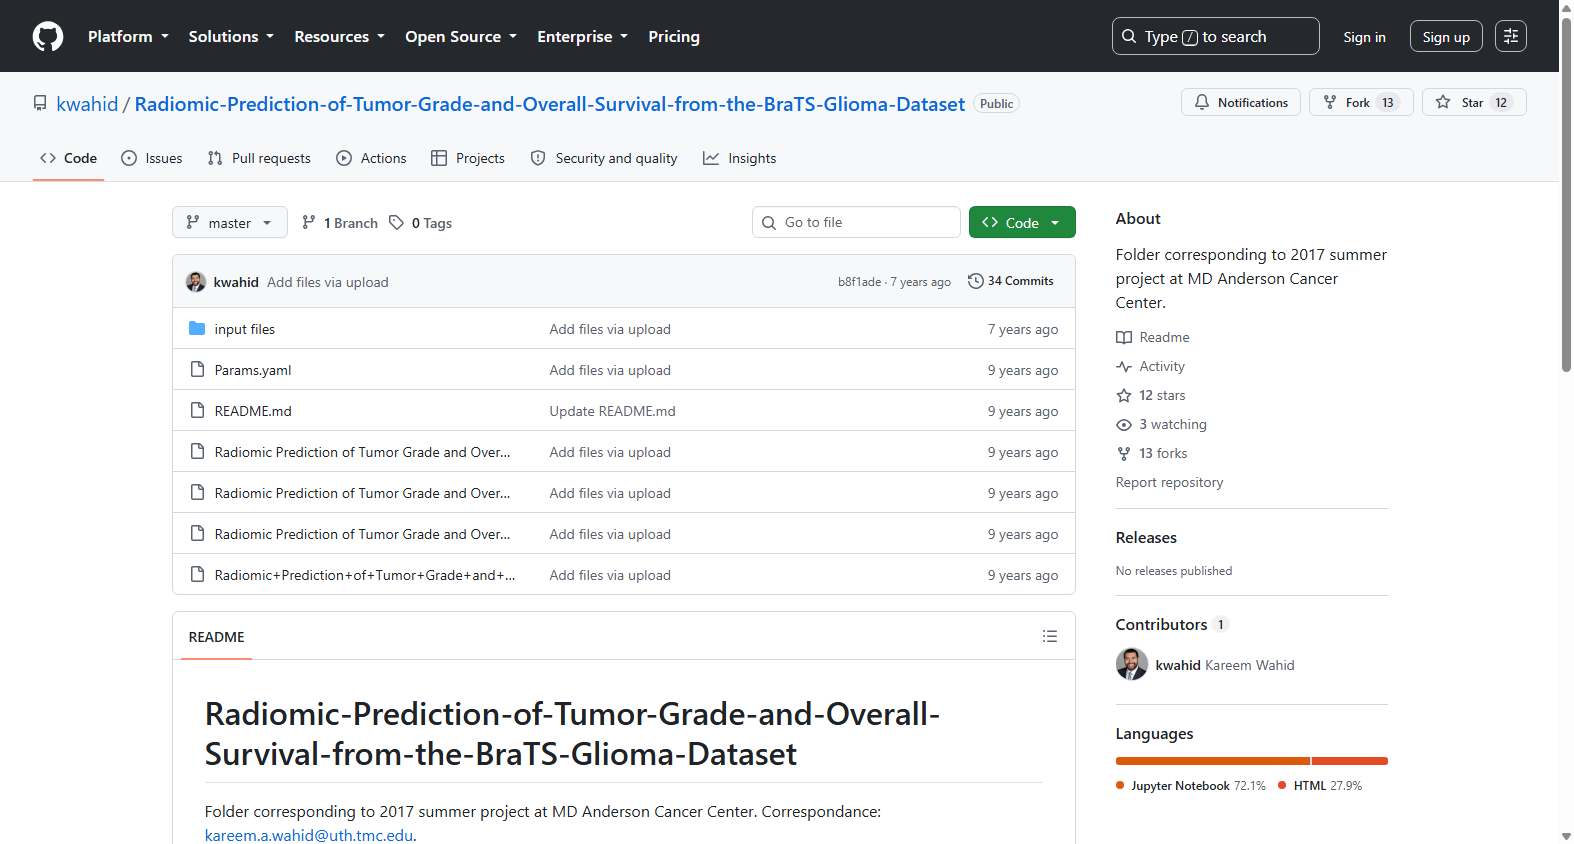
Task: Click the README outline list icon
Action: [x=1050, y=636]
